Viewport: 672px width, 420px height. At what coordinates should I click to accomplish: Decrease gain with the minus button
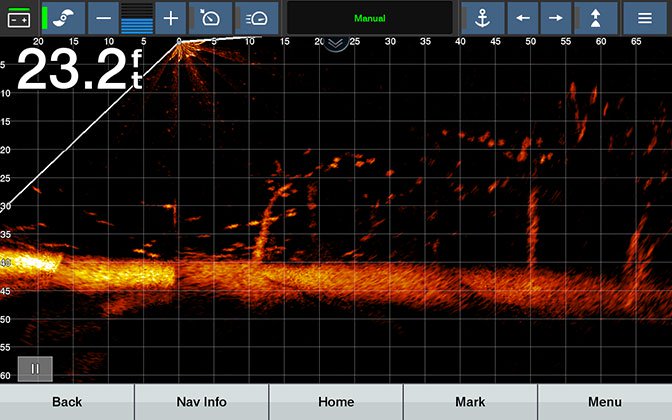point(103,18)
